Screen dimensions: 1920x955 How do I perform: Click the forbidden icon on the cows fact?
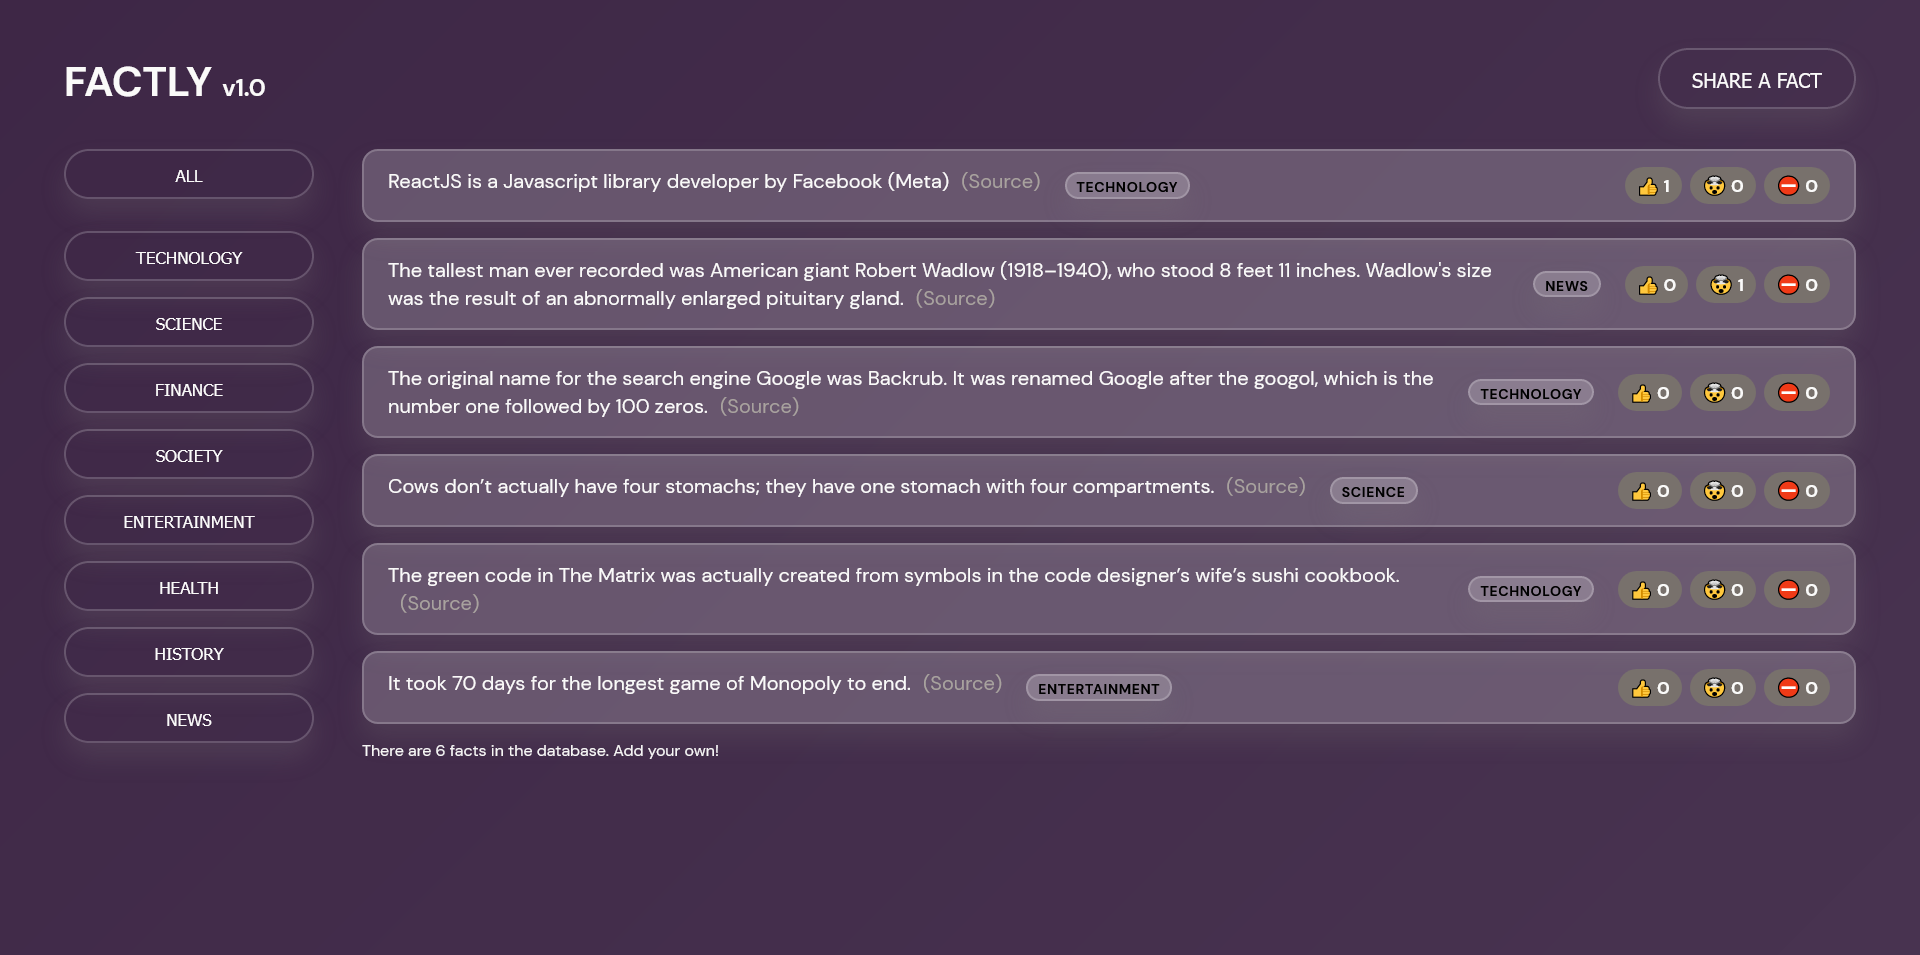pyautogui.click(x=1797, y=490)
